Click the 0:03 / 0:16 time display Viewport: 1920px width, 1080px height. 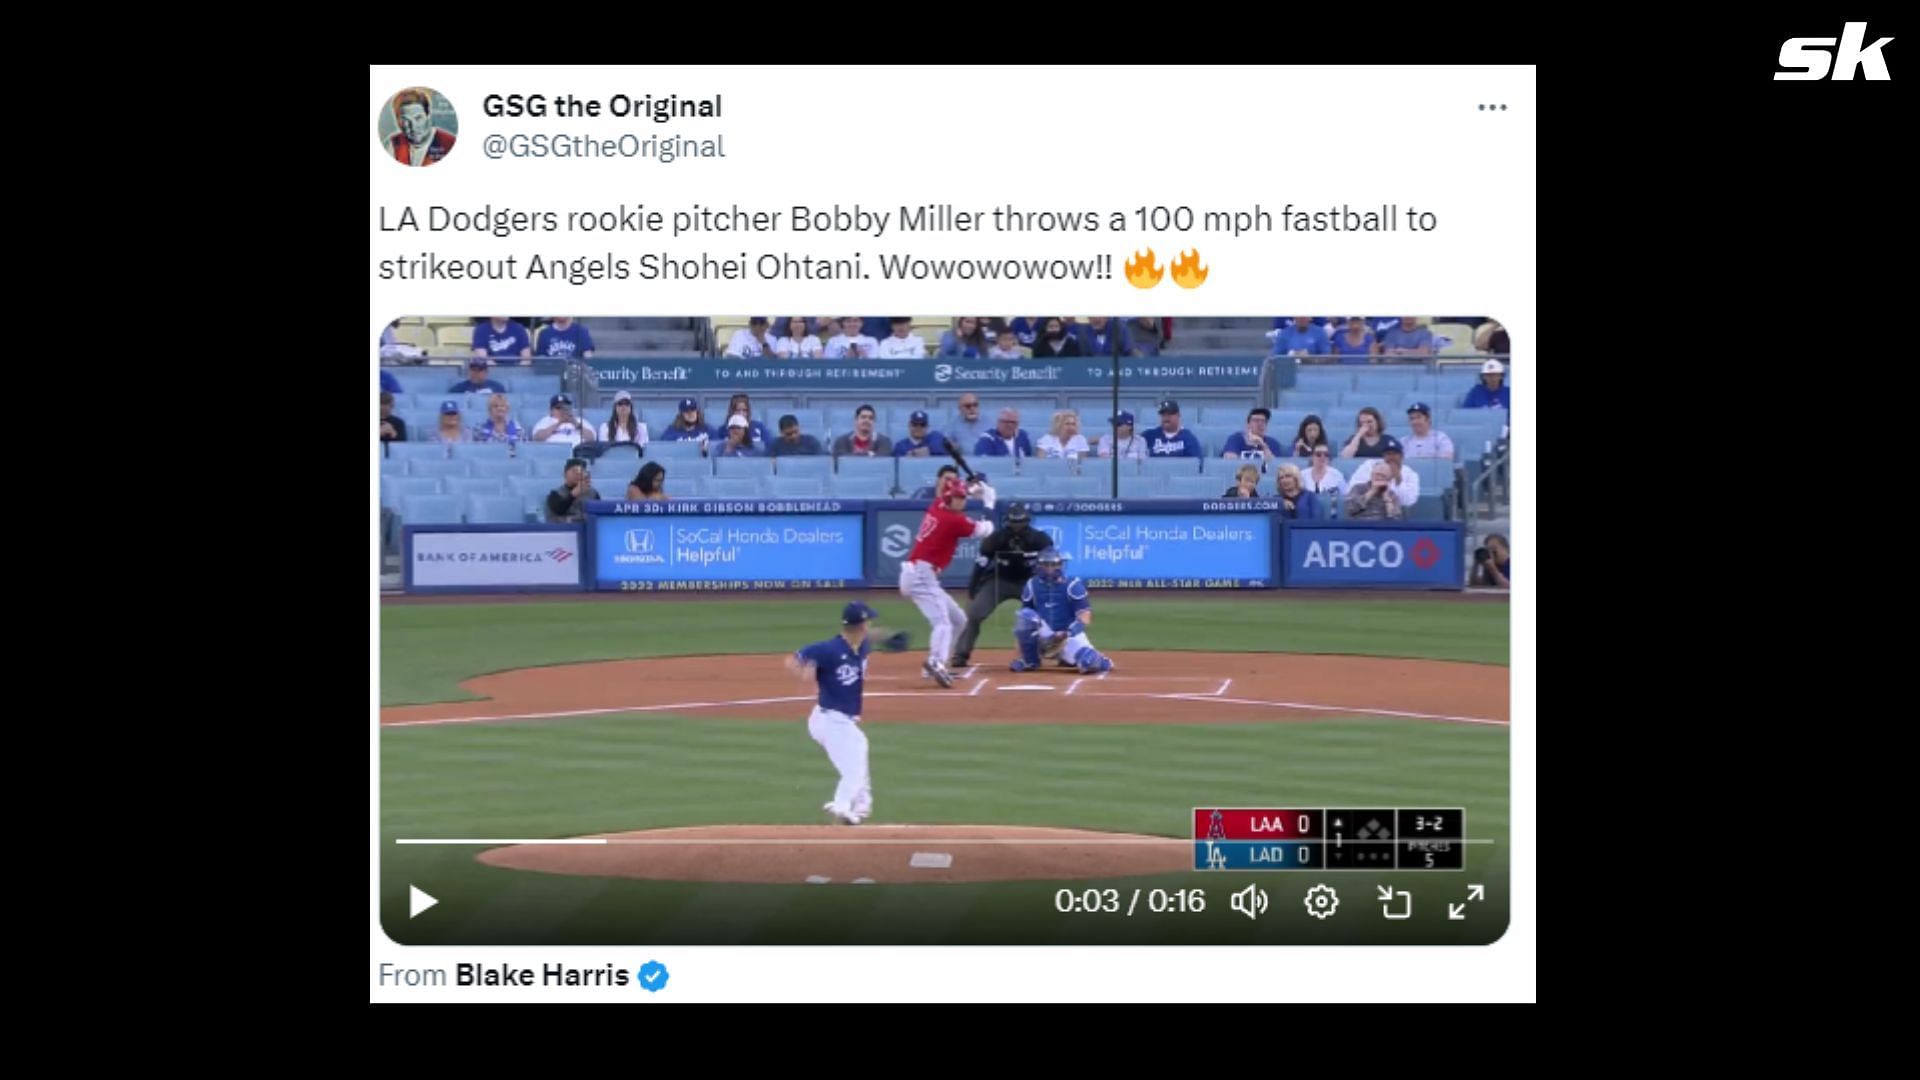point(1129,901)
